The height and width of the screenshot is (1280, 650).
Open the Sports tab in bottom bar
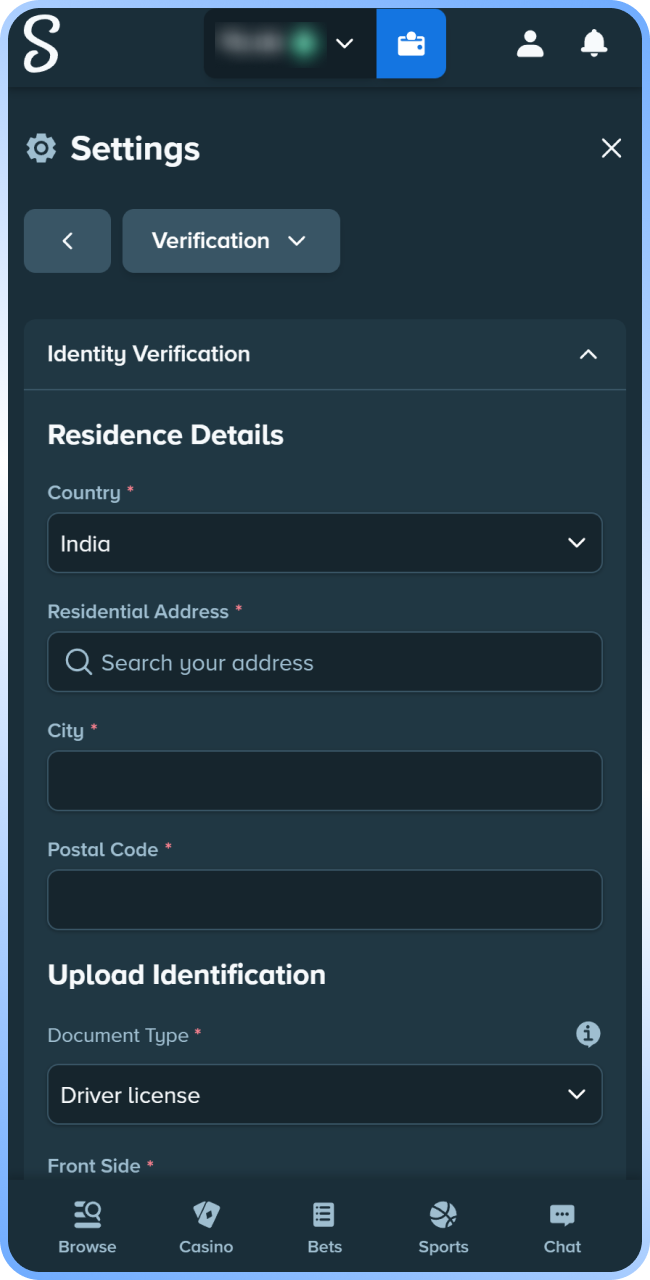click(443, 1228)
